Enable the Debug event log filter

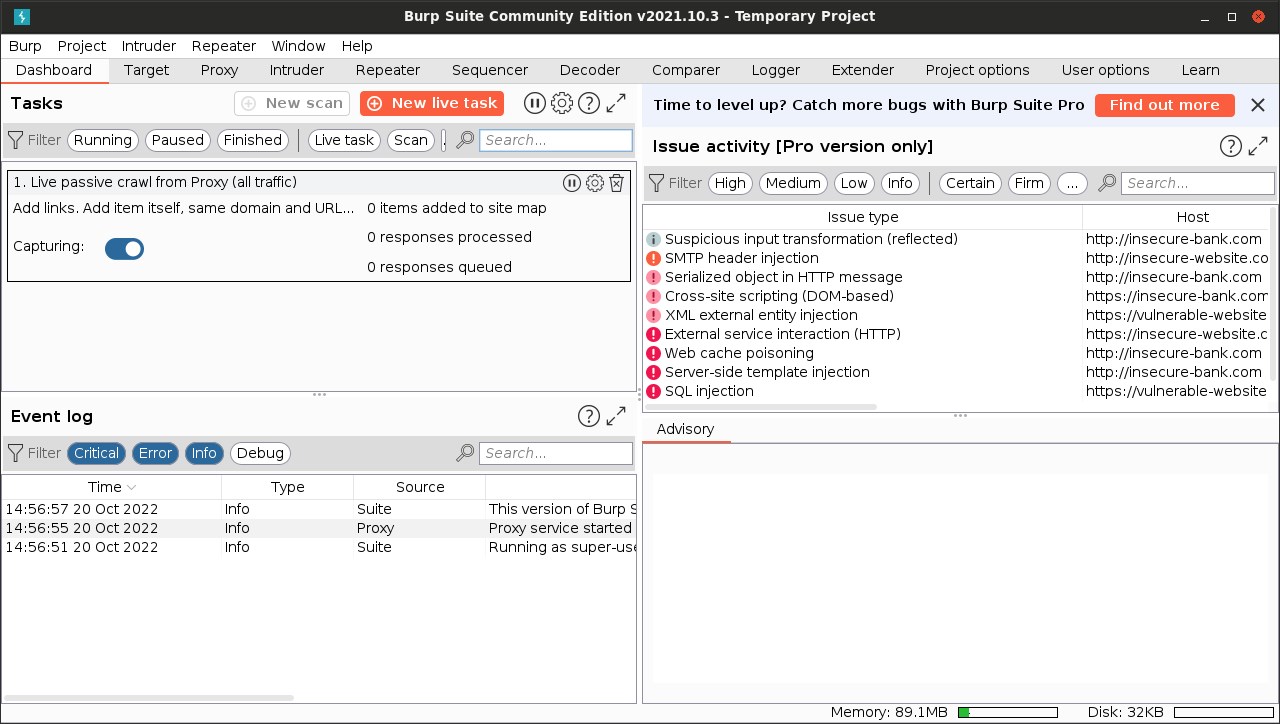click(x=260, y=453)
